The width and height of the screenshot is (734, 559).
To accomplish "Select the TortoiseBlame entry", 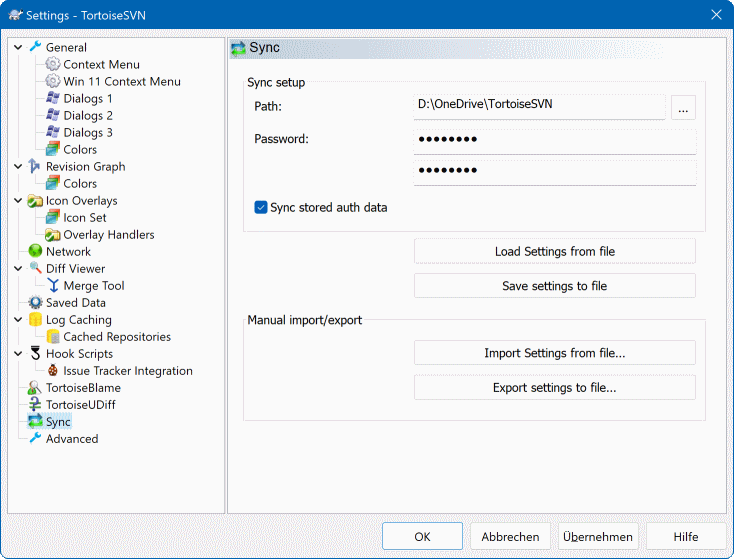I will pos(83,388).
